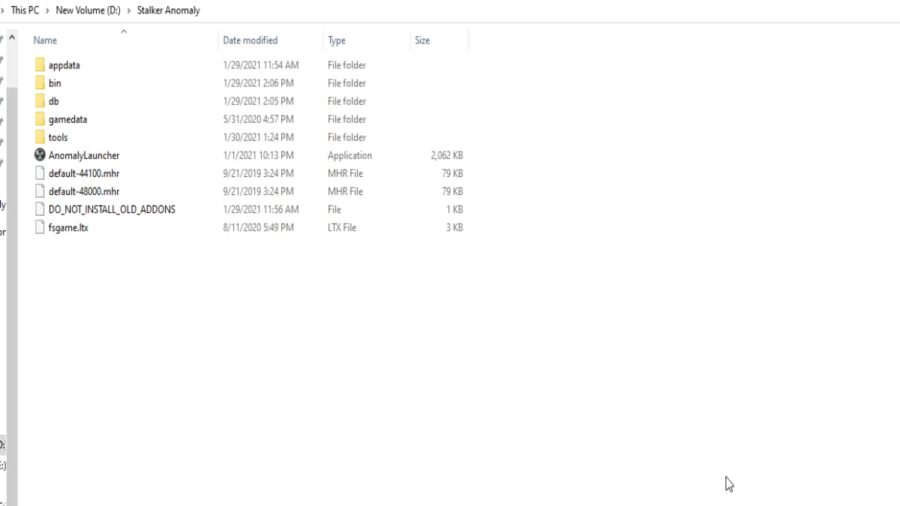Click the LTX File type cell

tap(342, 227)
